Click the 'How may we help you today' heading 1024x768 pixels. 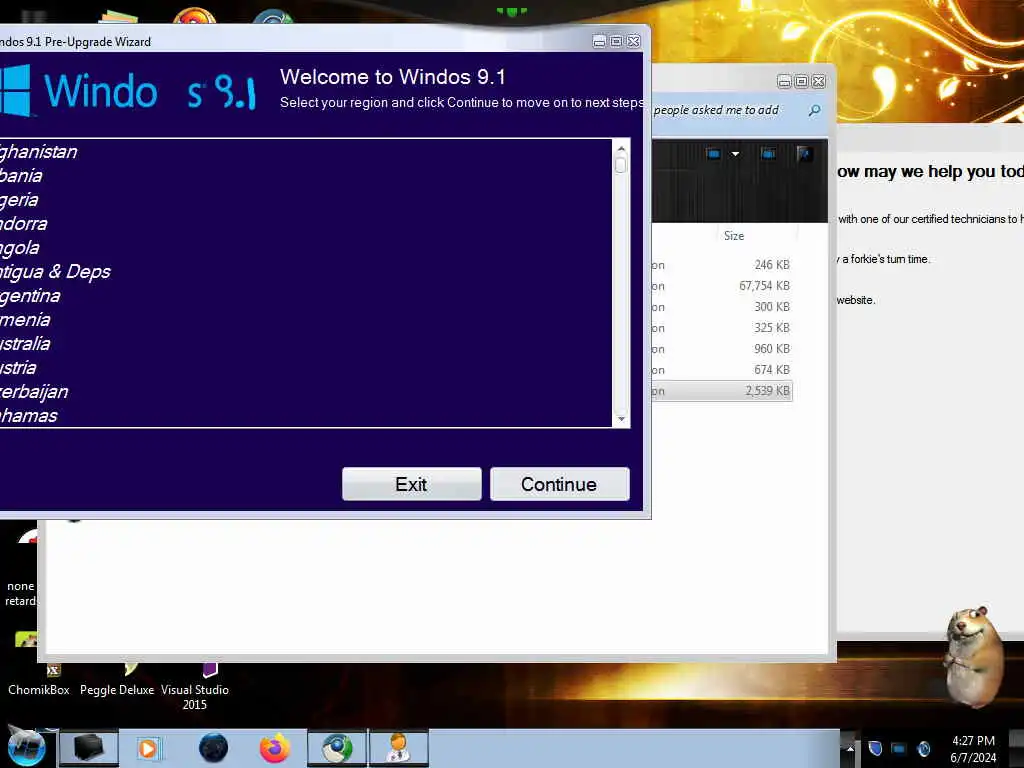(x=930, y=172)
